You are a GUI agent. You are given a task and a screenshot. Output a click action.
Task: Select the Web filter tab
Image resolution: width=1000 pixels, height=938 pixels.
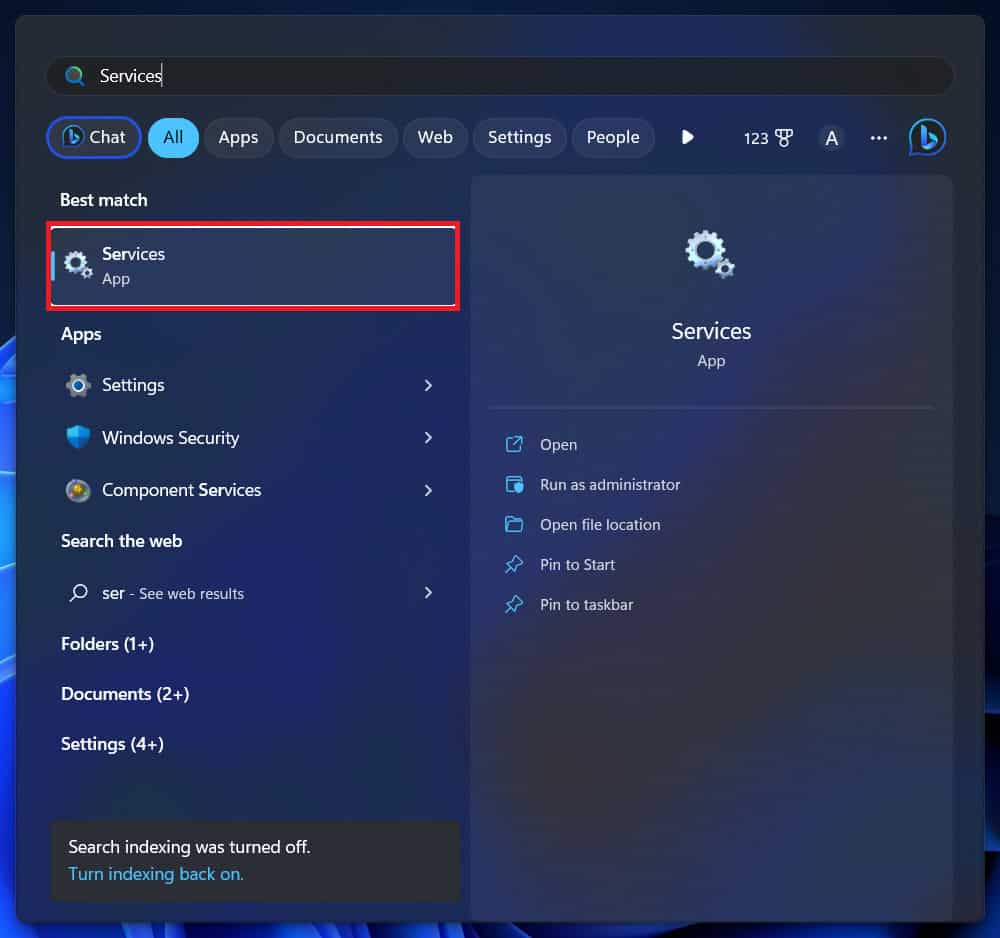pyautogui.click(x=435, y=137)
